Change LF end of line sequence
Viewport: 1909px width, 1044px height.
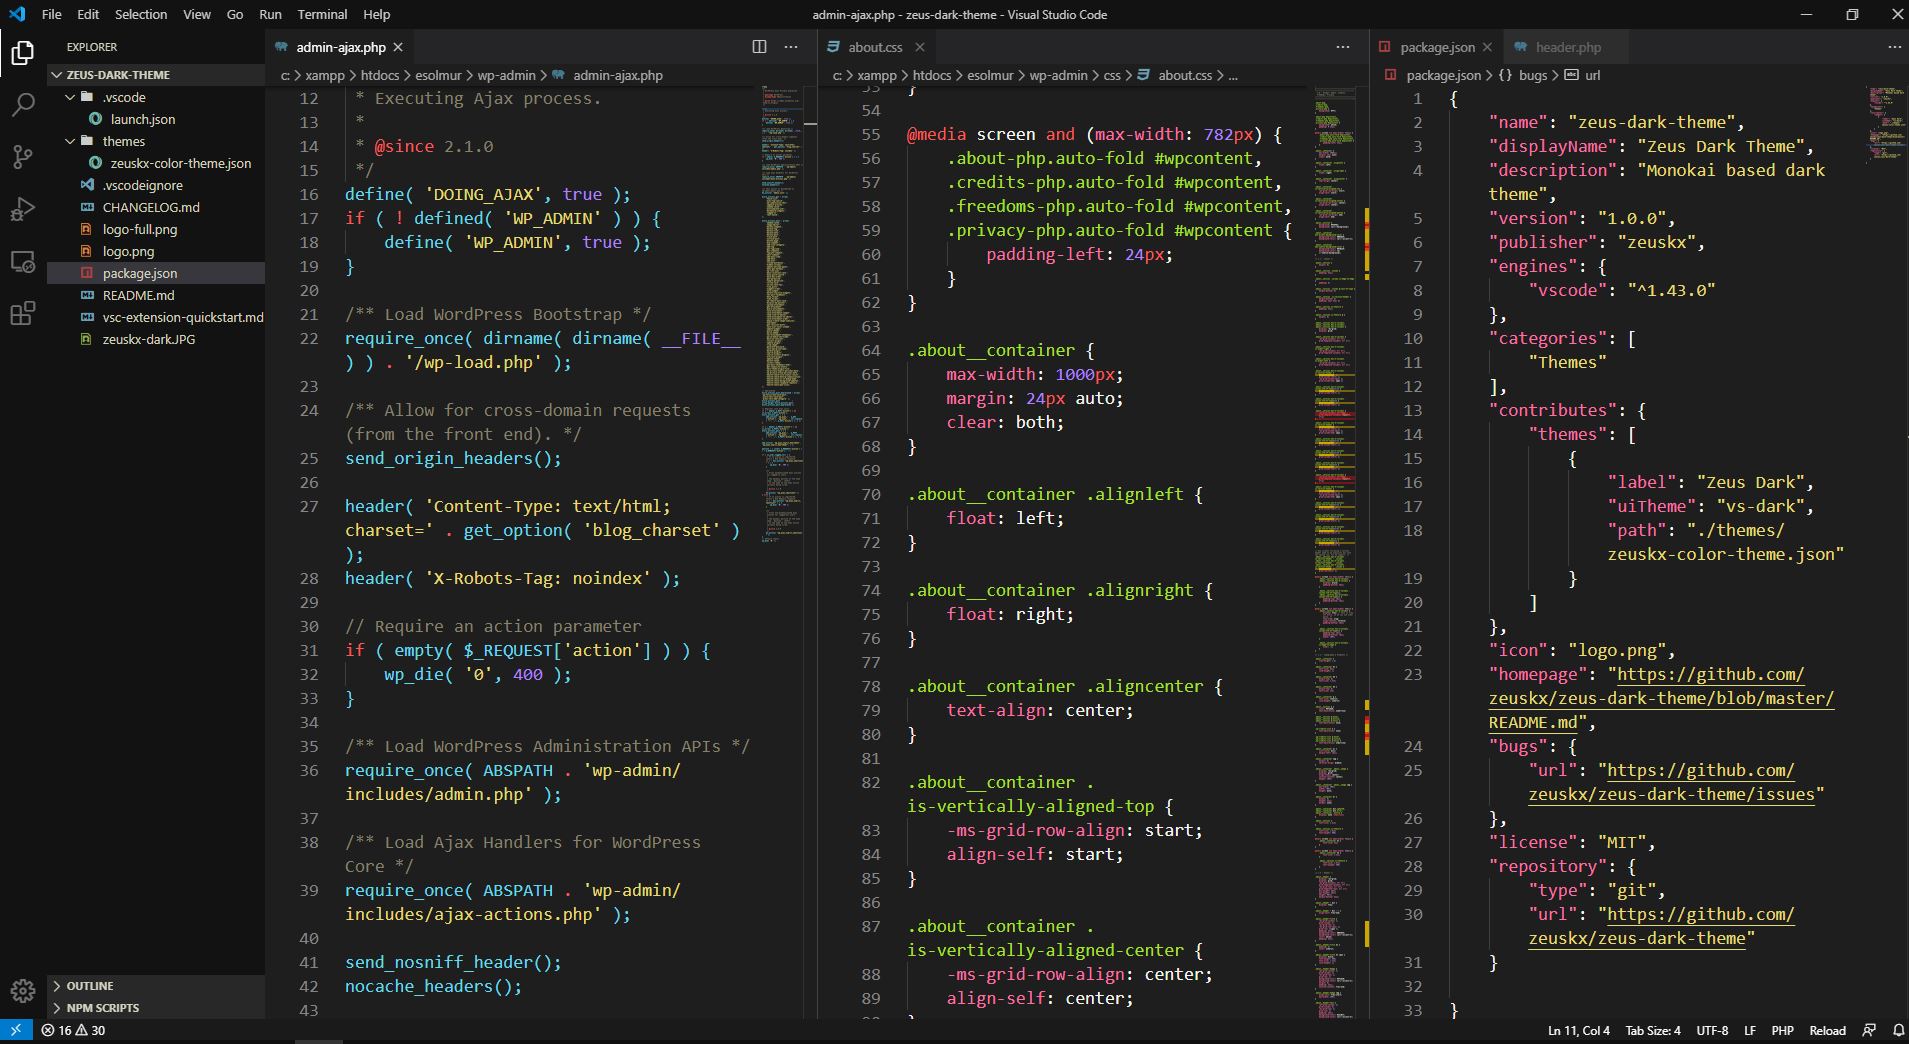point(1750,1030)
